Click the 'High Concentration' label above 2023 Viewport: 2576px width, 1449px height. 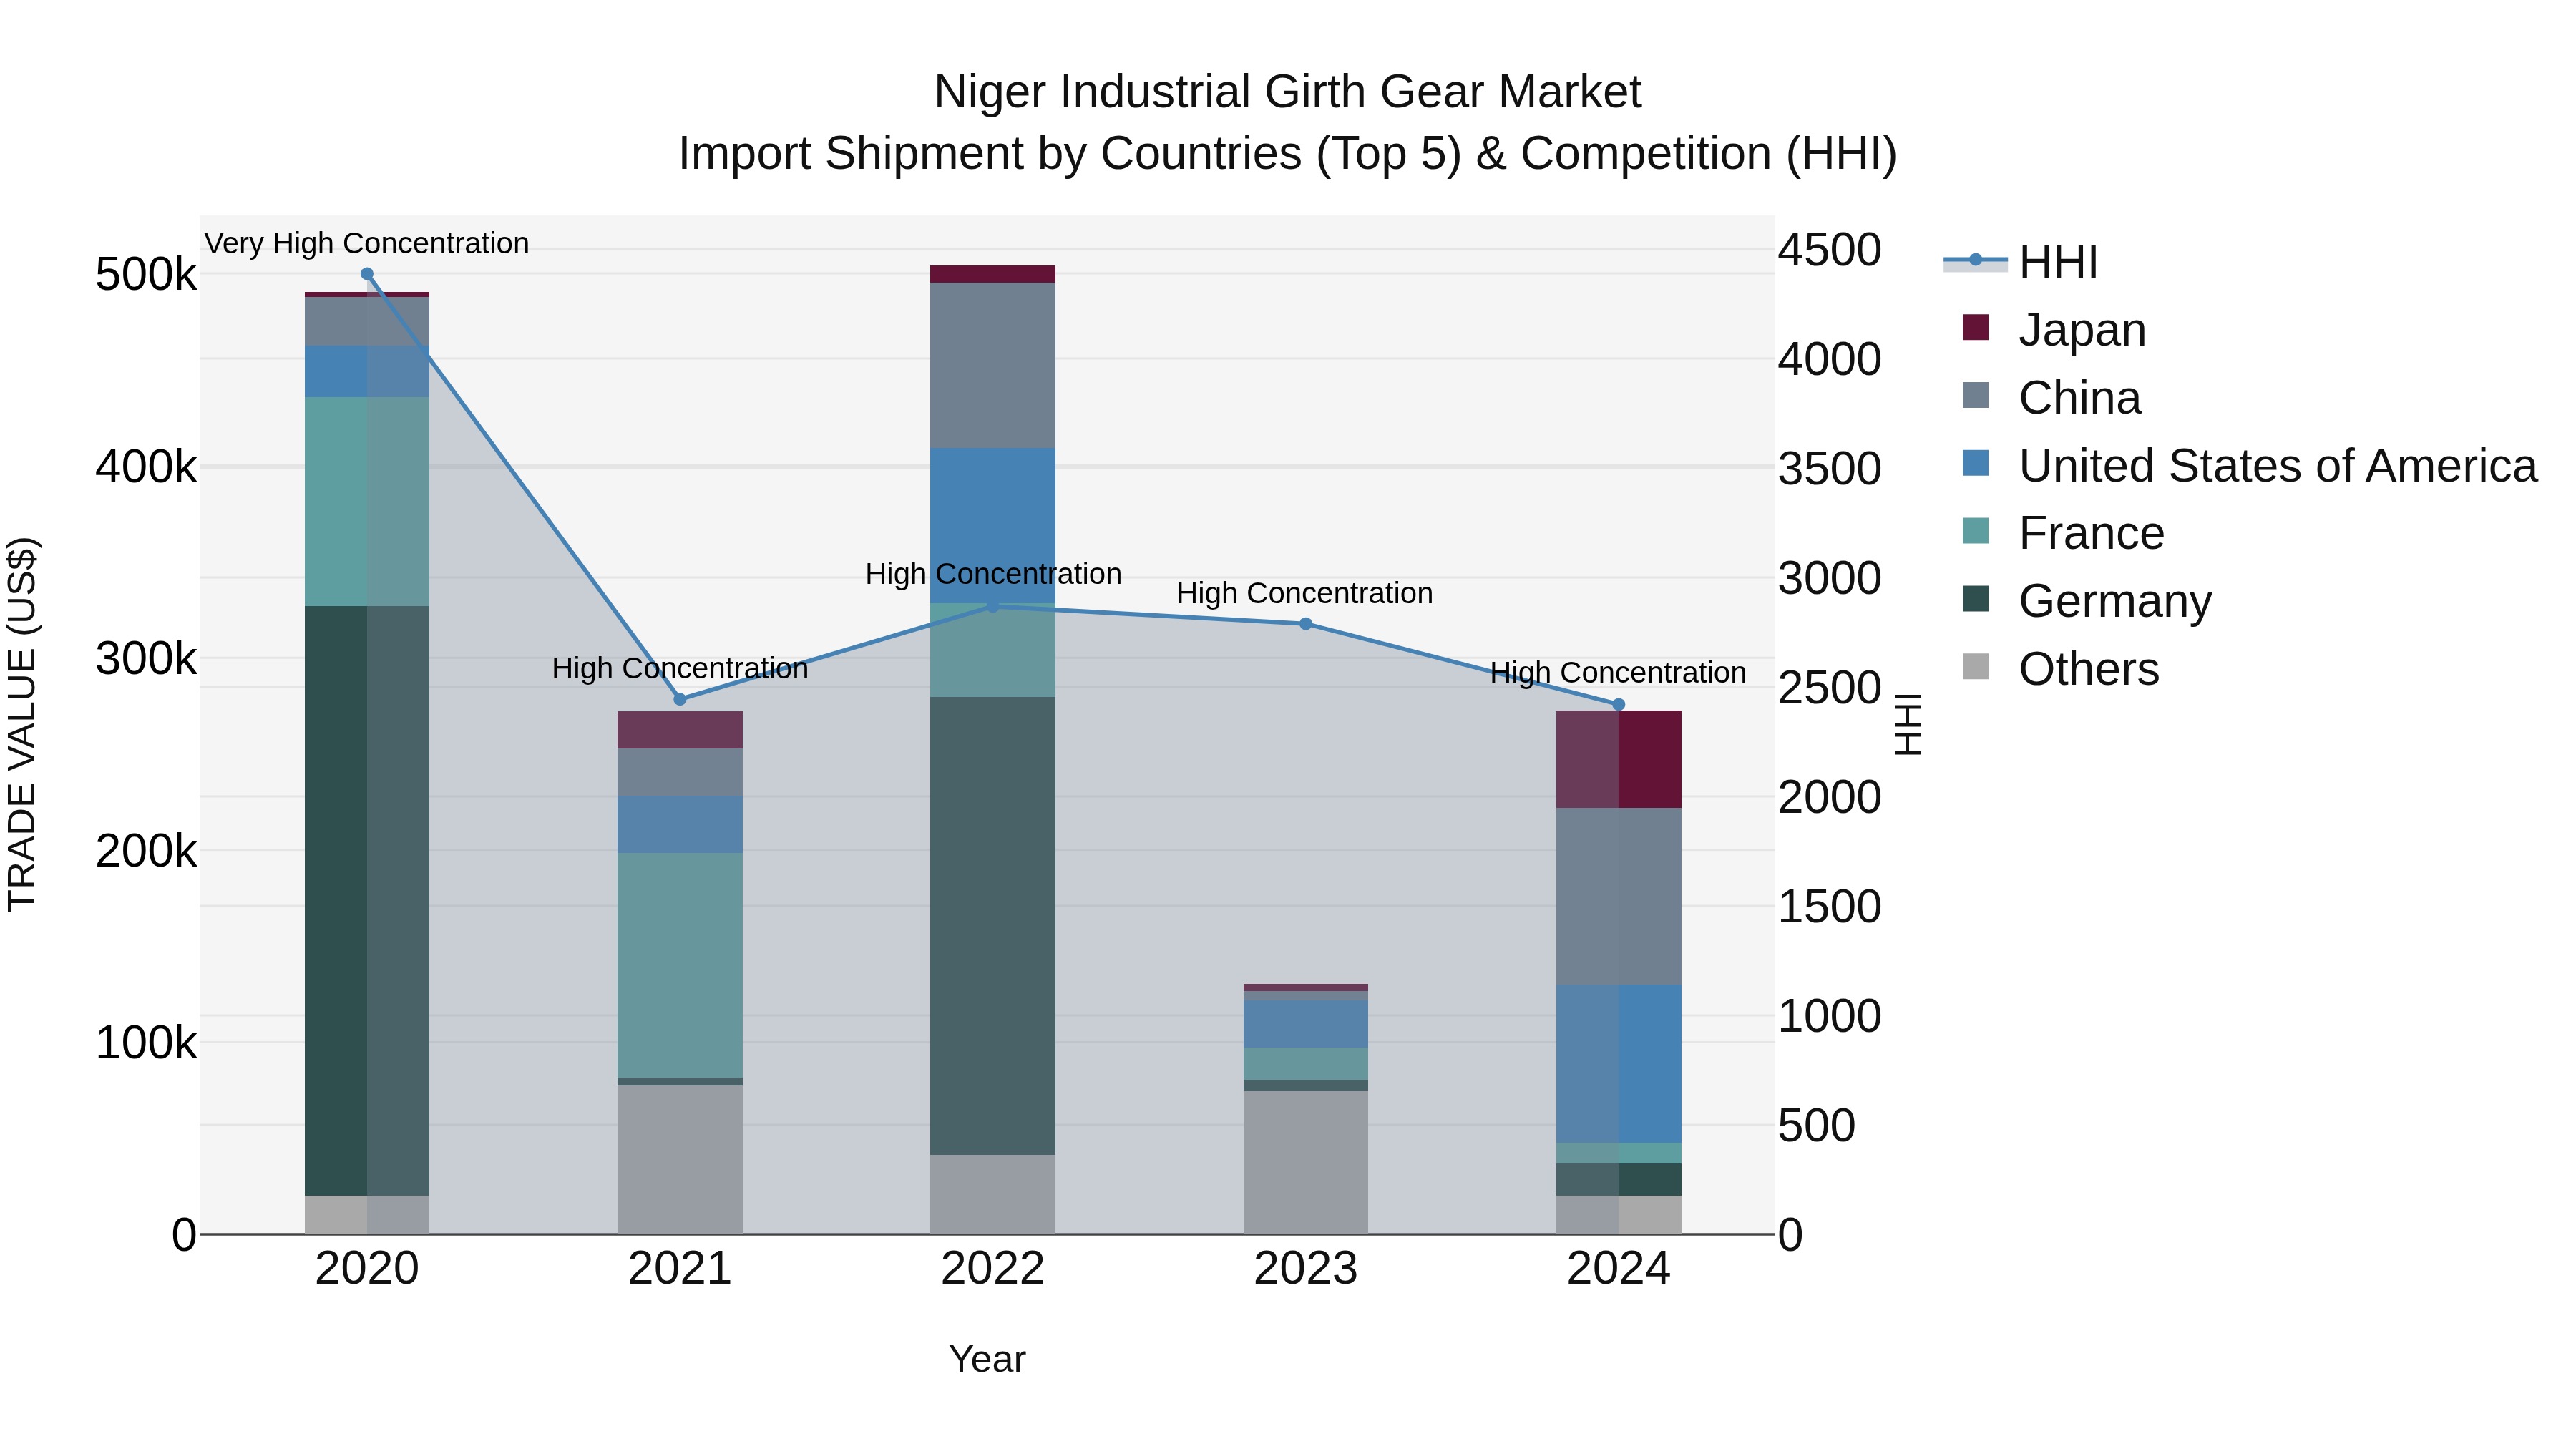click(x=1305, y=593)
